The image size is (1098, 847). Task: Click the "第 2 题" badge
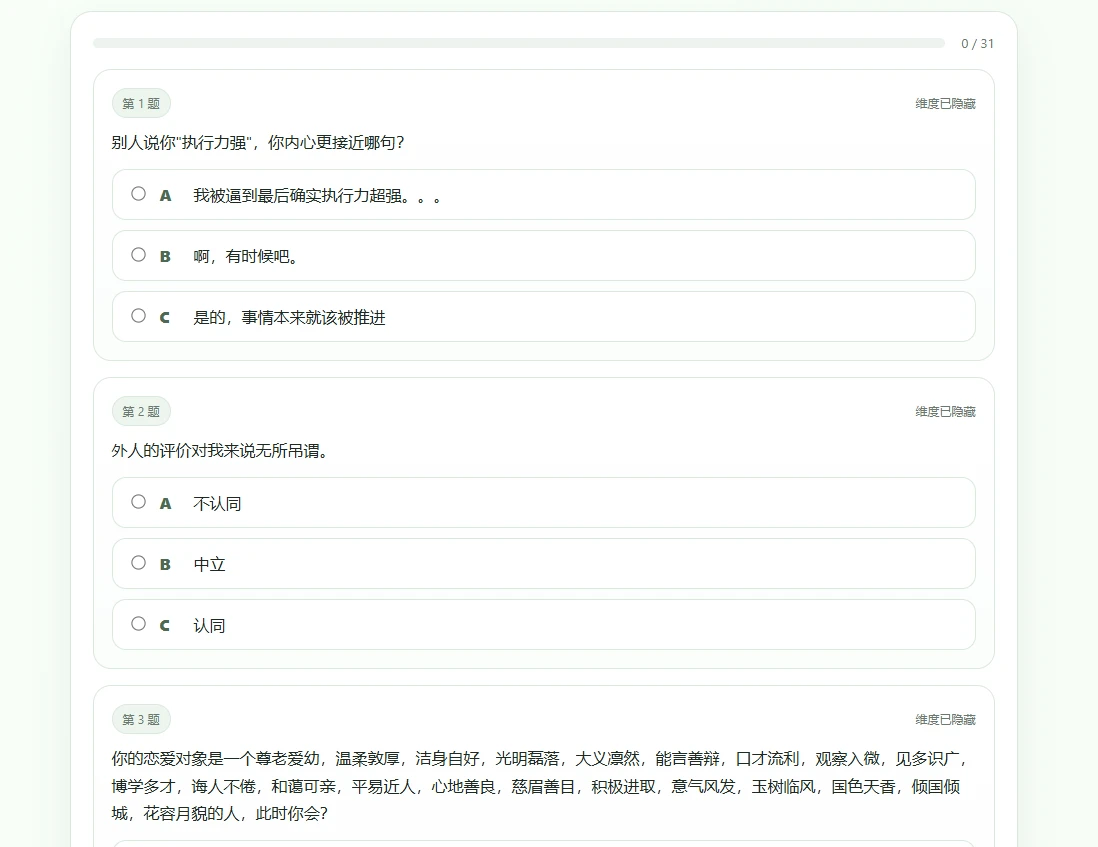pyautogui.click(x=141, y=410)
